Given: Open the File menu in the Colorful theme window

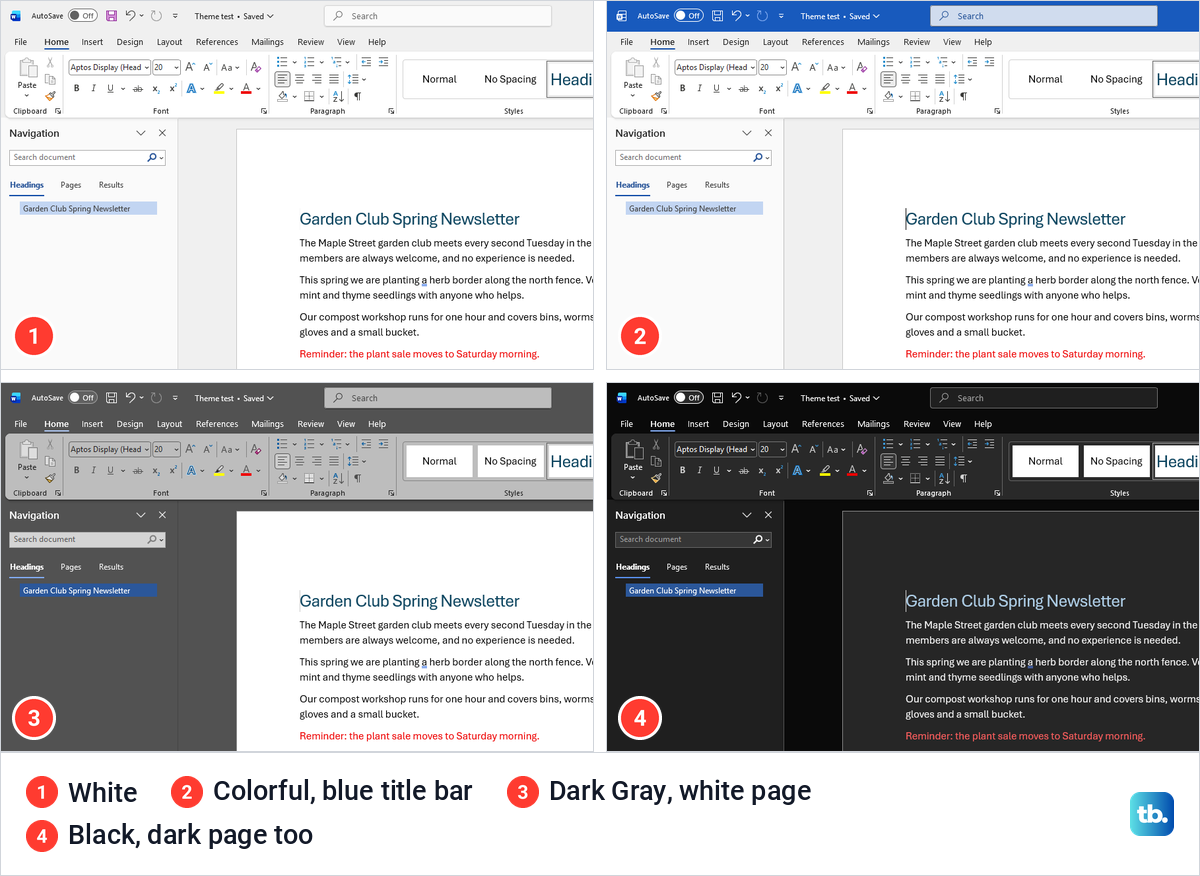Looking at the screenshot, I should [x=627, y=42].
